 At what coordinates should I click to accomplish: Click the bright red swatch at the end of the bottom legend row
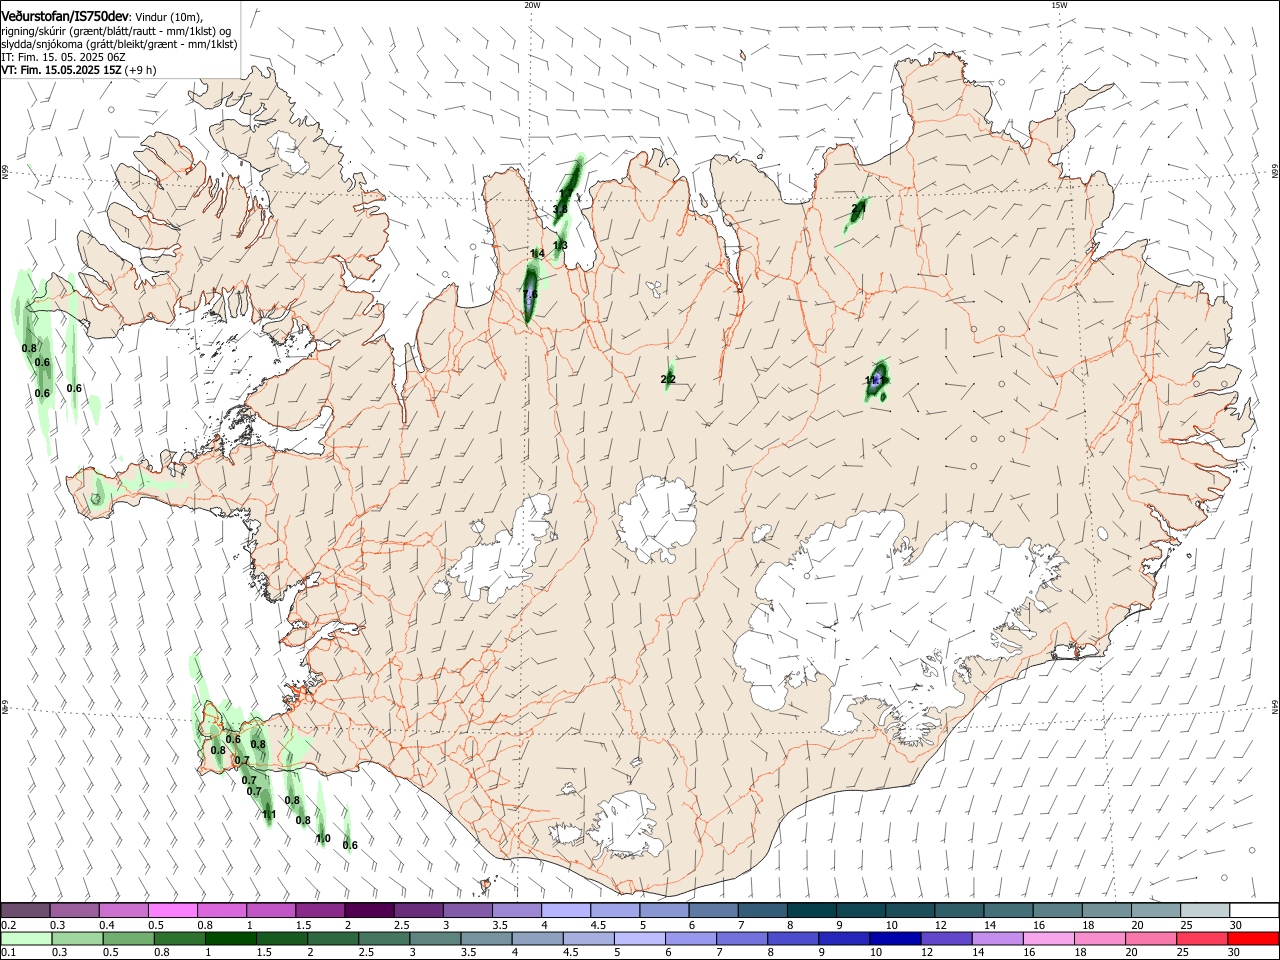[x=1253, y=938]
